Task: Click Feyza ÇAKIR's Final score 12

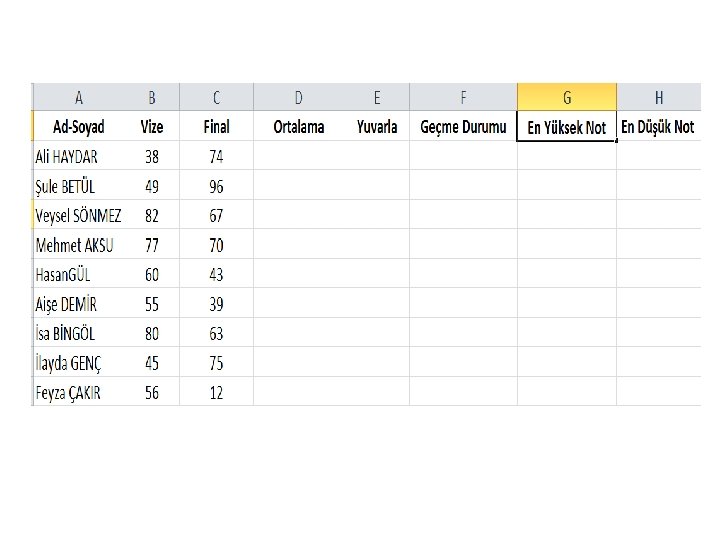Action: 216,392
